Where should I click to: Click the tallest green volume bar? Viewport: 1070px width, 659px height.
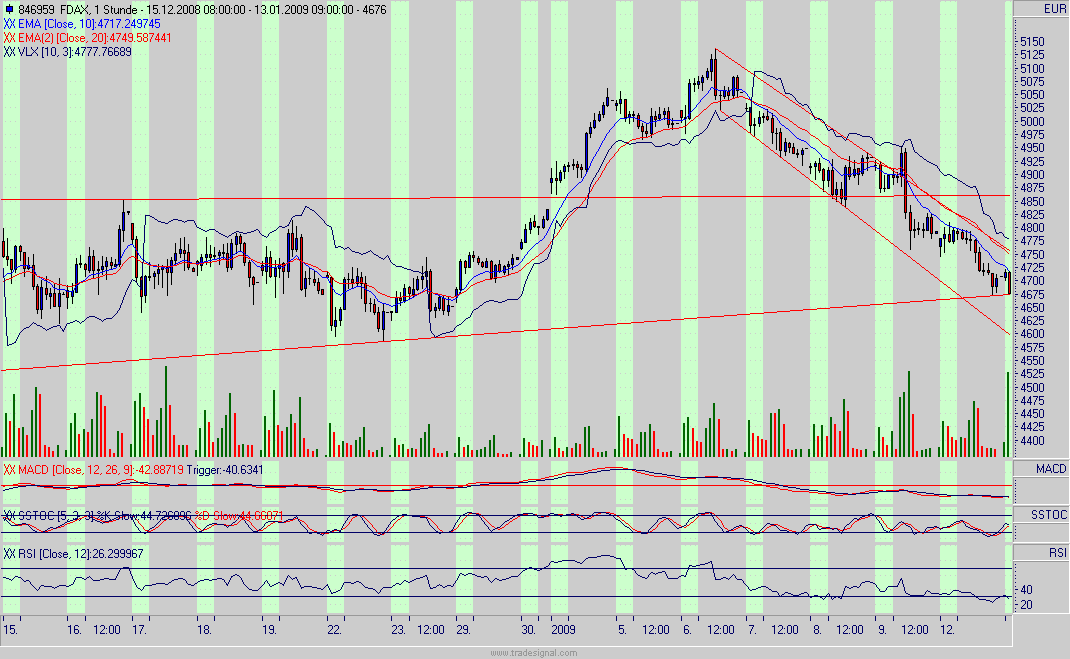pyautogui.click(x=164, y=400)
